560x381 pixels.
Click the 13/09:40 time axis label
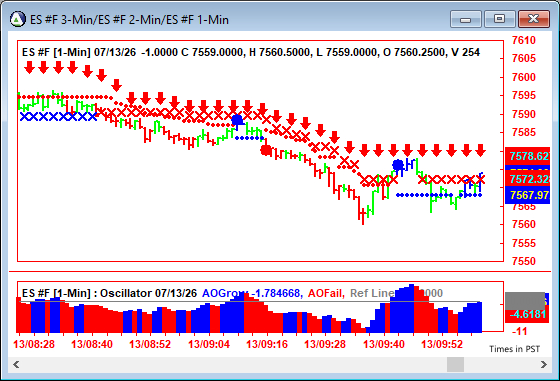384,344
